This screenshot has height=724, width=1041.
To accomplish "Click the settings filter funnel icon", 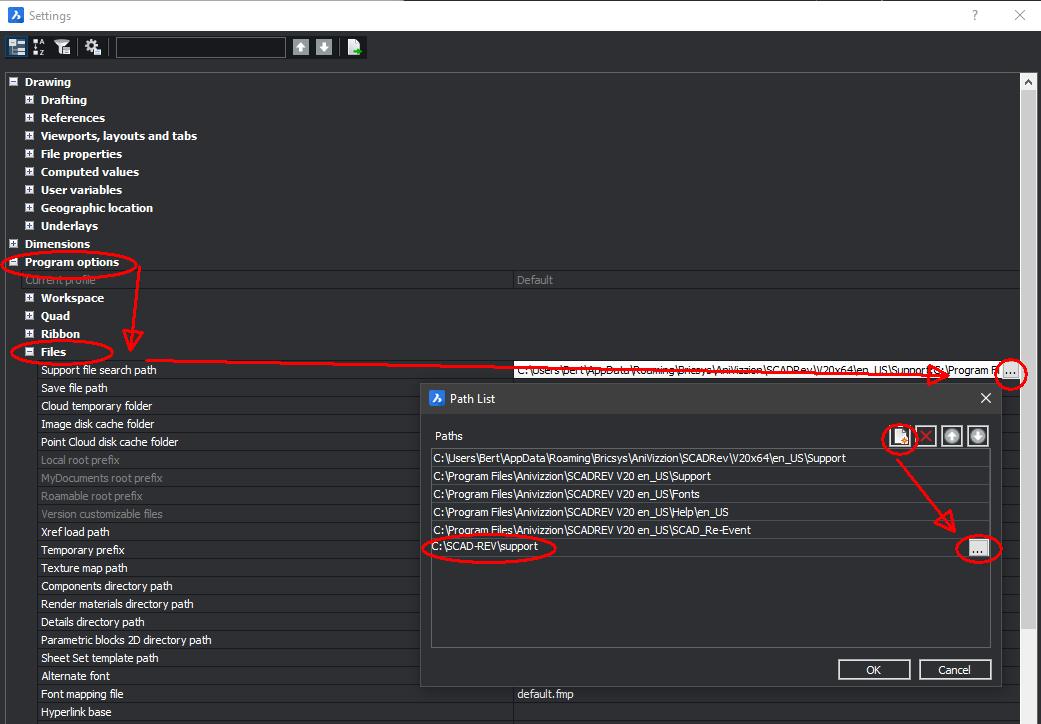I will click(x=63, y=47).
